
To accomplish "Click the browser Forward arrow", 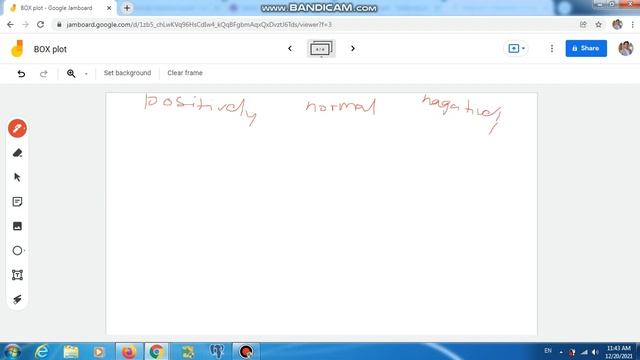I will point(25,25).
